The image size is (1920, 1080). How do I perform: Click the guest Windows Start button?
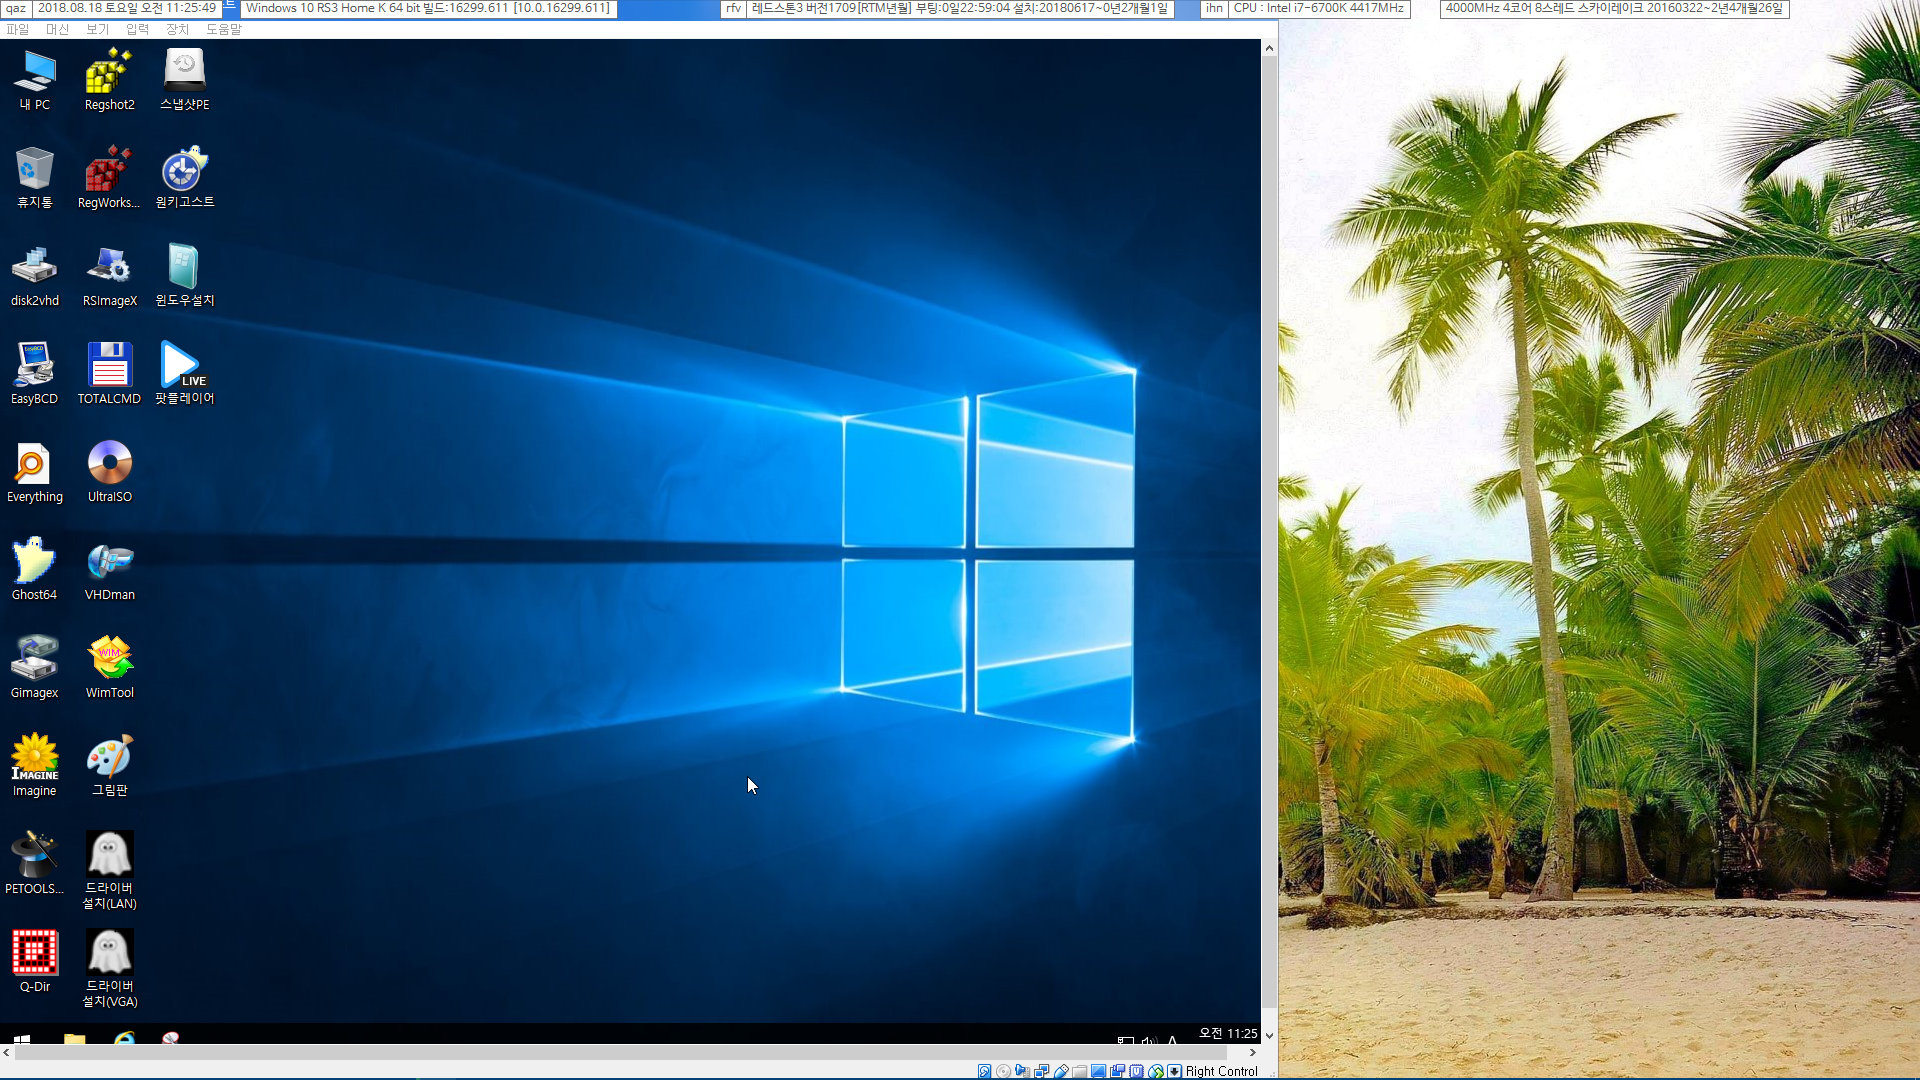point(22,1039)
